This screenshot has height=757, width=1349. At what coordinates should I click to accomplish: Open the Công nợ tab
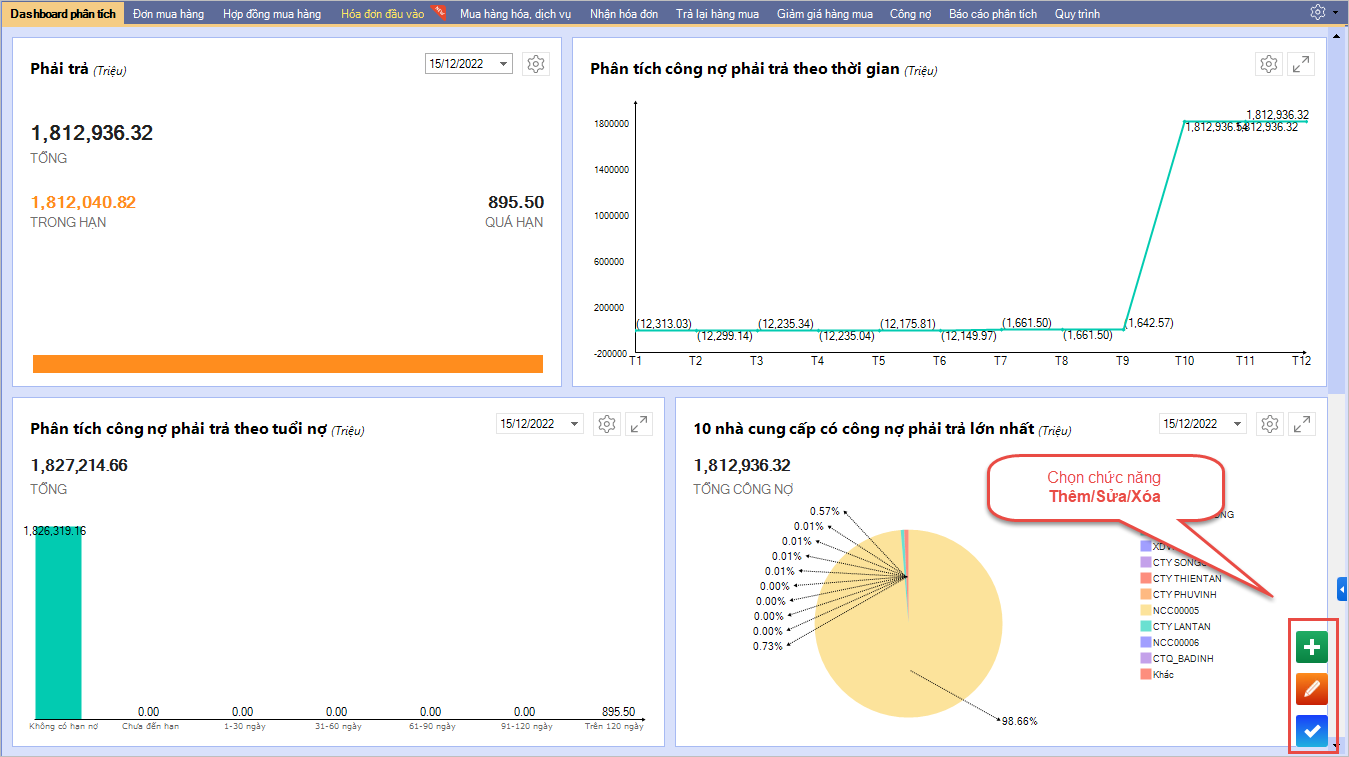[910, 14]
